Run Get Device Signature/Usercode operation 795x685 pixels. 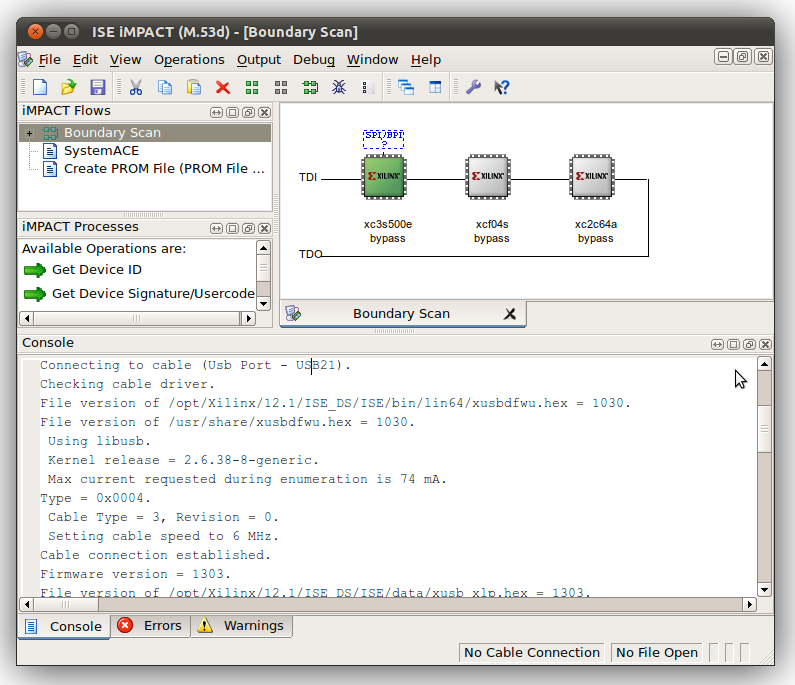coord(153,294)
